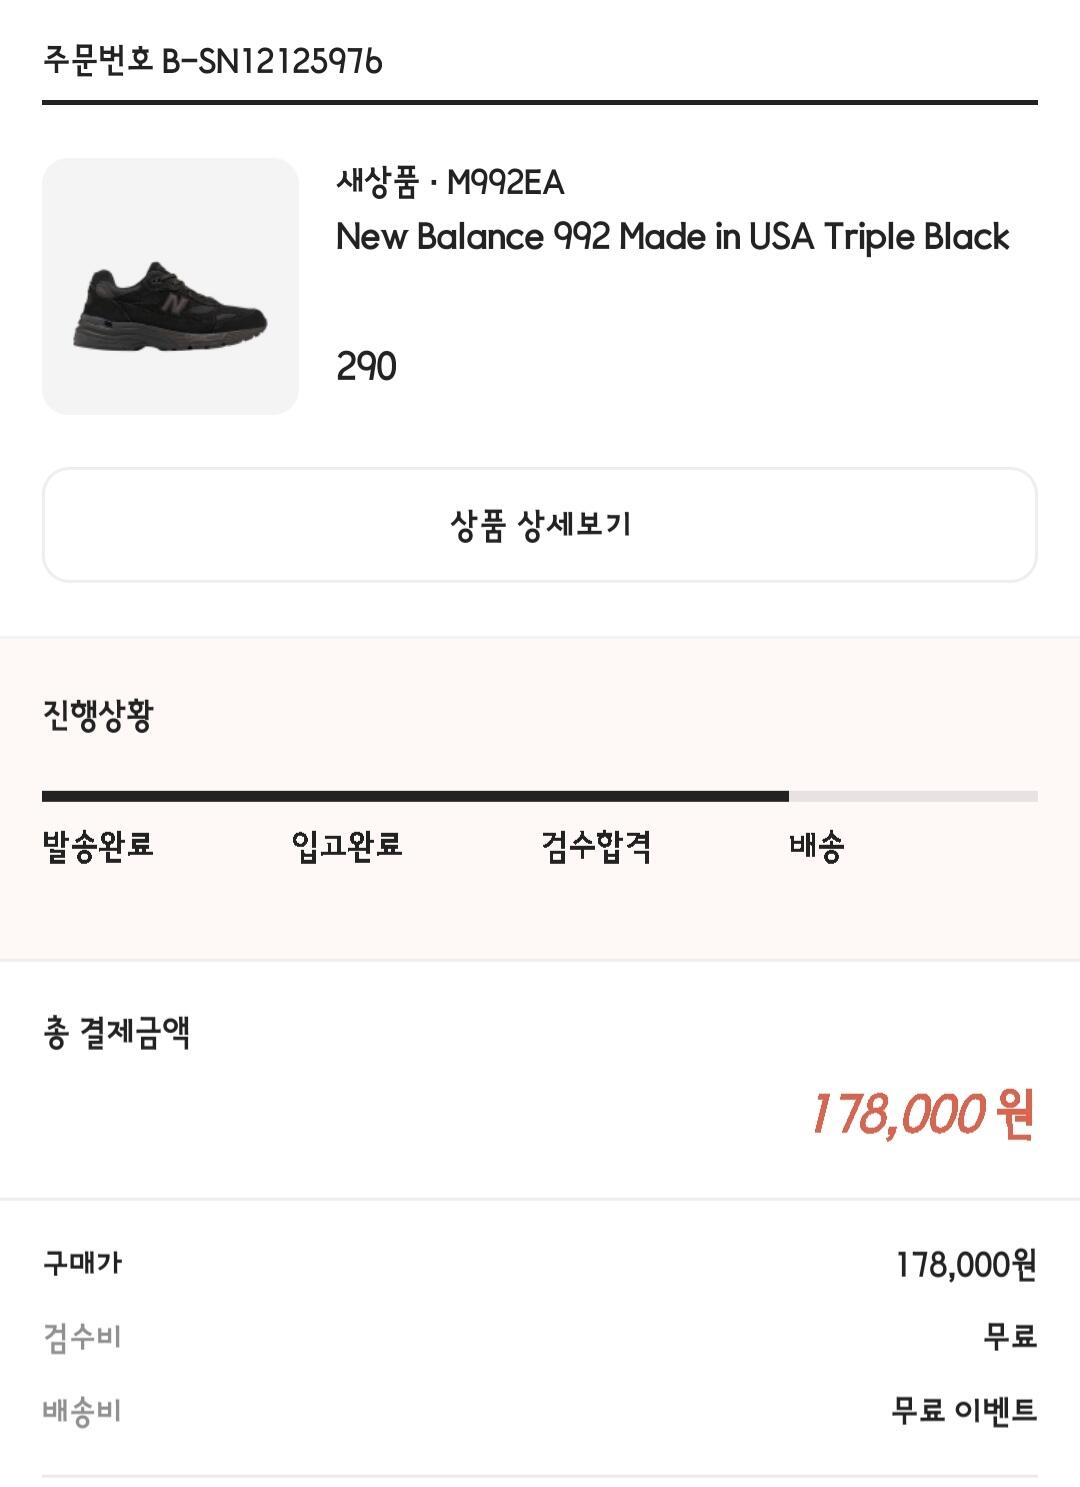Click the 진행상황 section heading
The image size is (1080, 1487).
click(98, 715)
